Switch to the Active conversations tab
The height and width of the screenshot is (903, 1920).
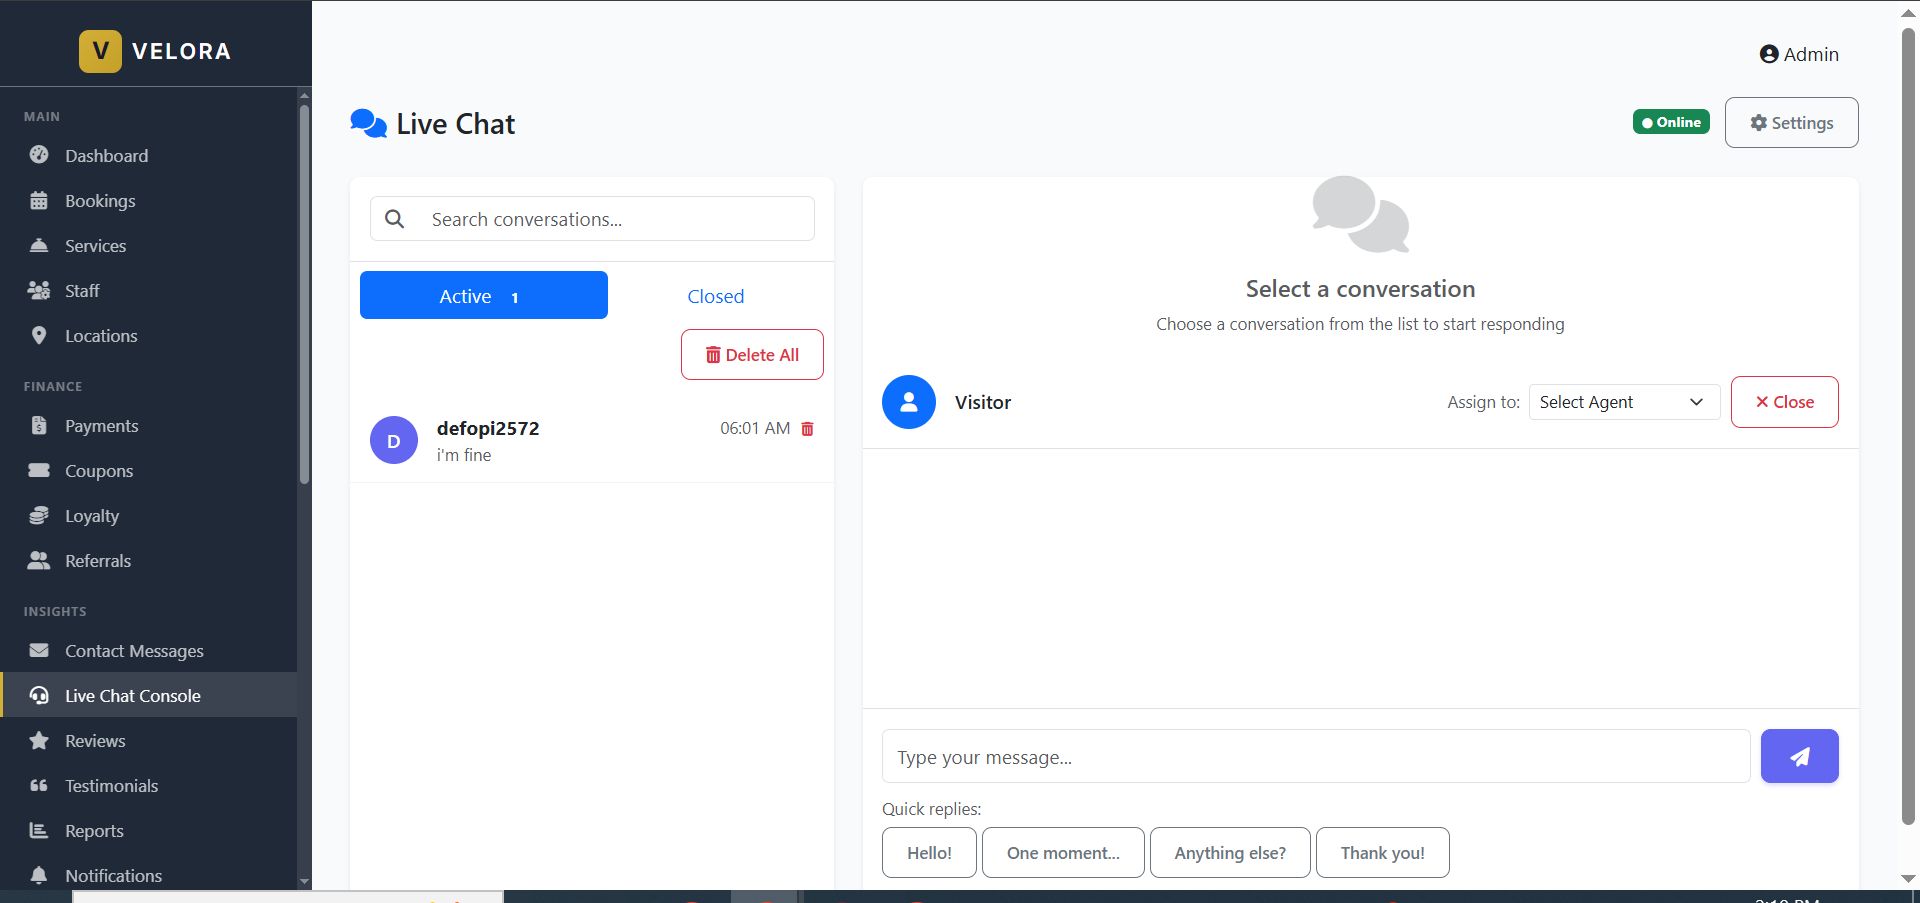point(484,295)
